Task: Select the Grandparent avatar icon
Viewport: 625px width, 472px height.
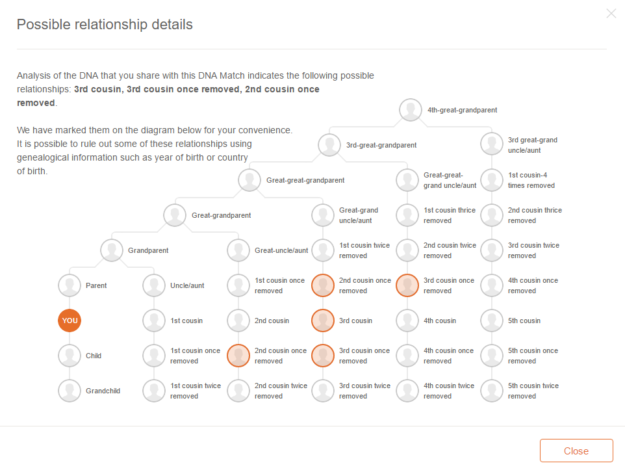Action: click(112, 250)
